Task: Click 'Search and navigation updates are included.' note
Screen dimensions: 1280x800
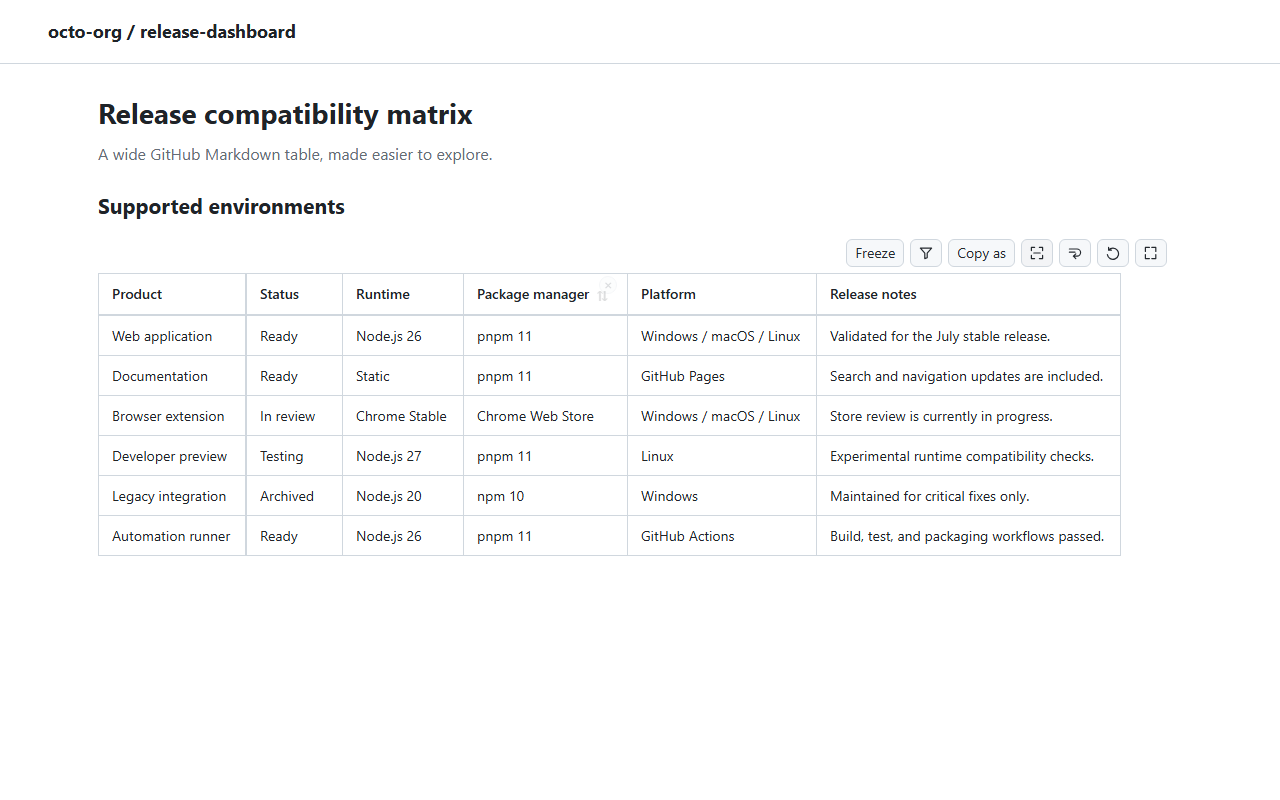Action: click(966, 376)
